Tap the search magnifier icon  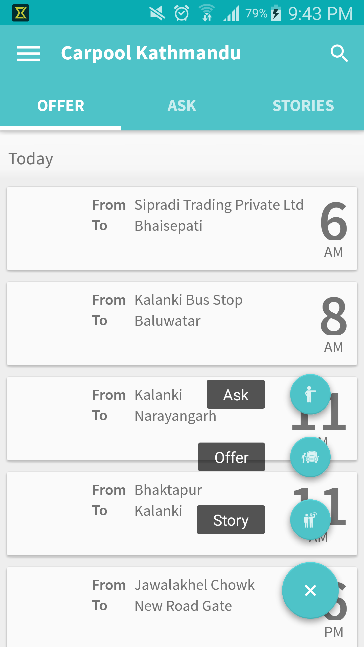[339, 54]
